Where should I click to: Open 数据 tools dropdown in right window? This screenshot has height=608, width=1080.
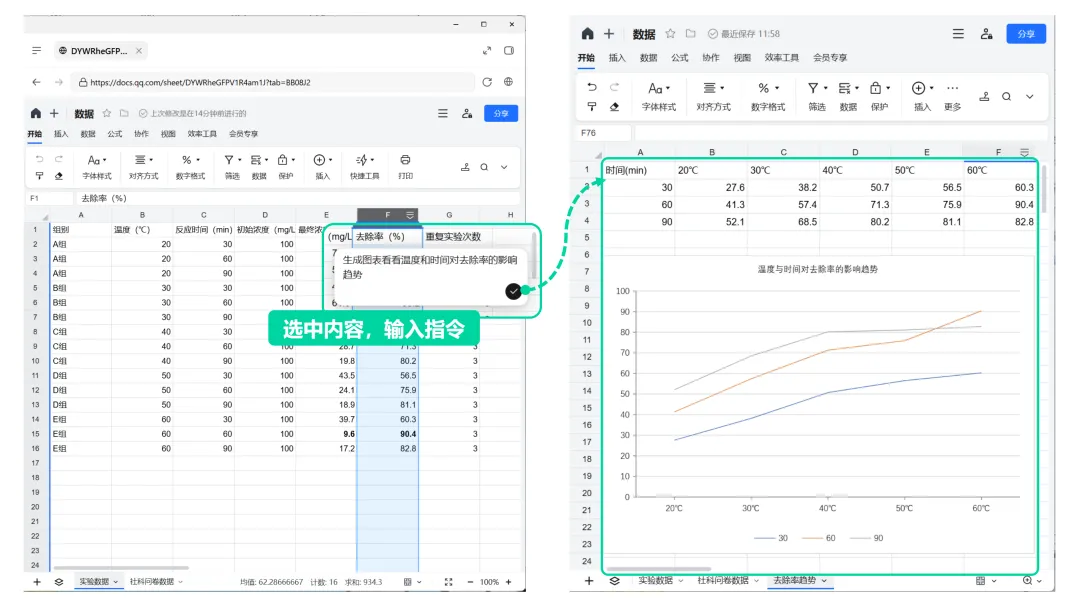[x=848, y=96]
